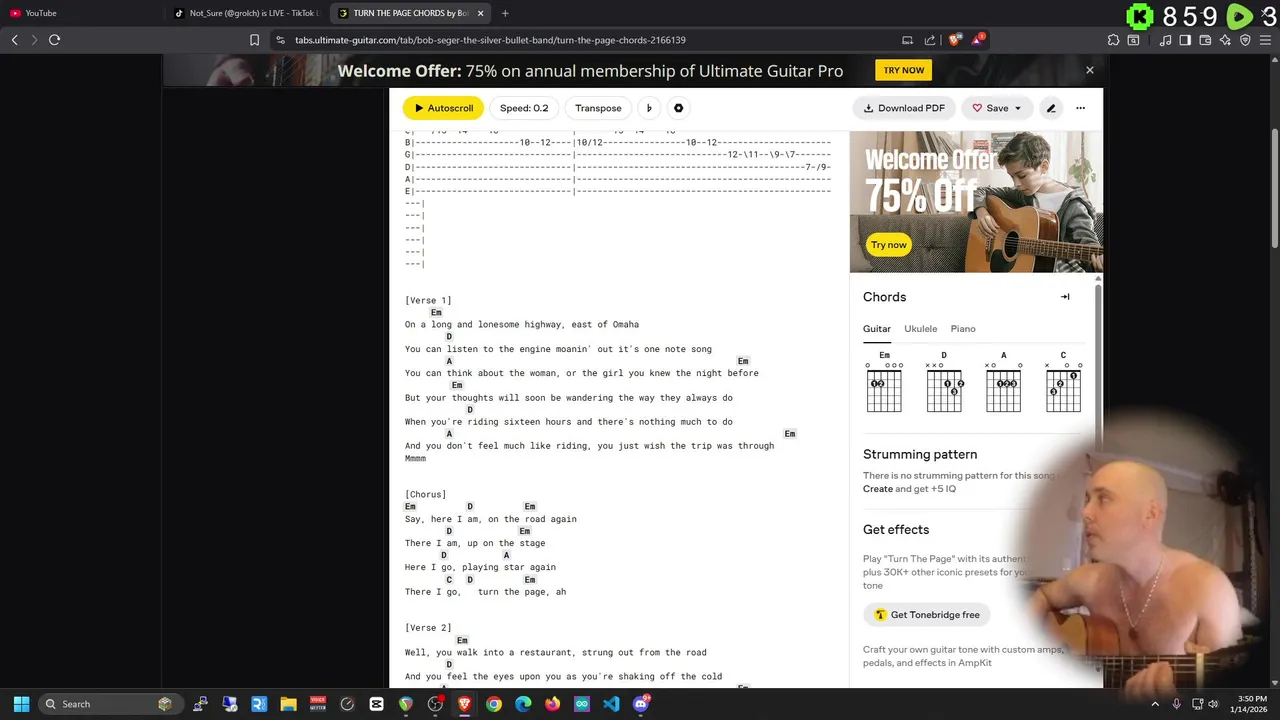Click the Try now ad button
Viewport: 1280px width, 720px height.
888,245
